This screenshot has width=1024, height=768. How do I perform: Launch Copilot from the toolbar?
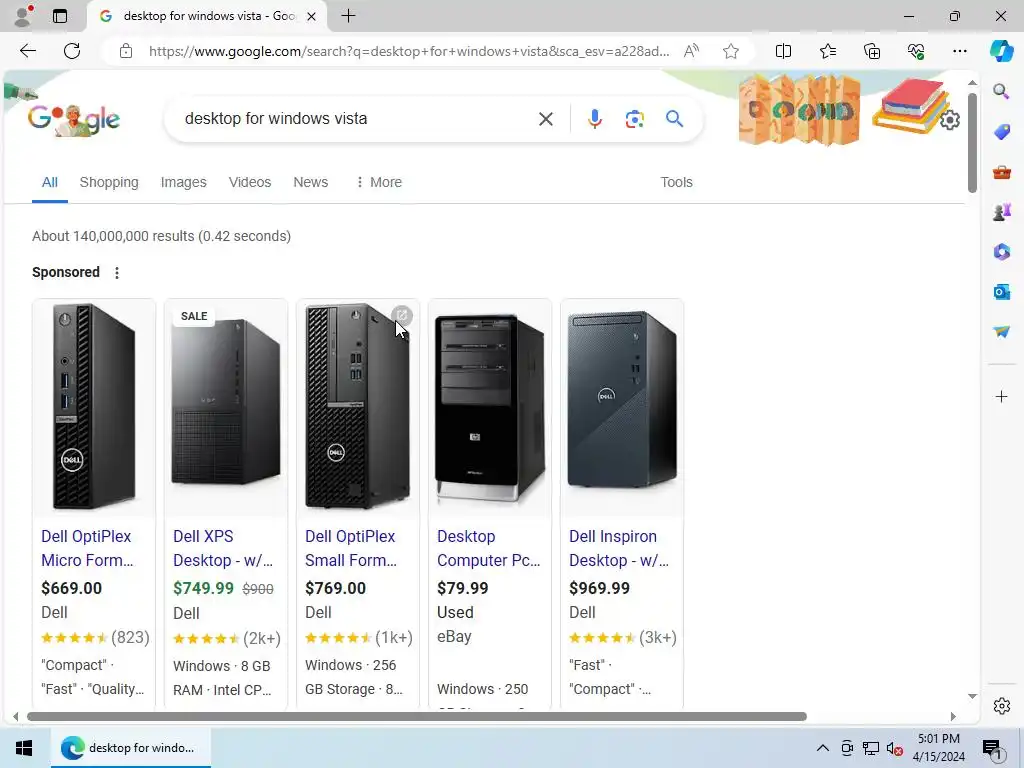pyautogui.click(x=1001, y=51)
